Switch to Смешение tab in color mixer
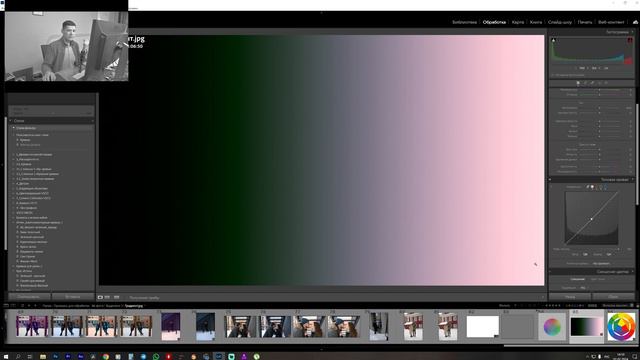640x360 pixels. [578, 280]
